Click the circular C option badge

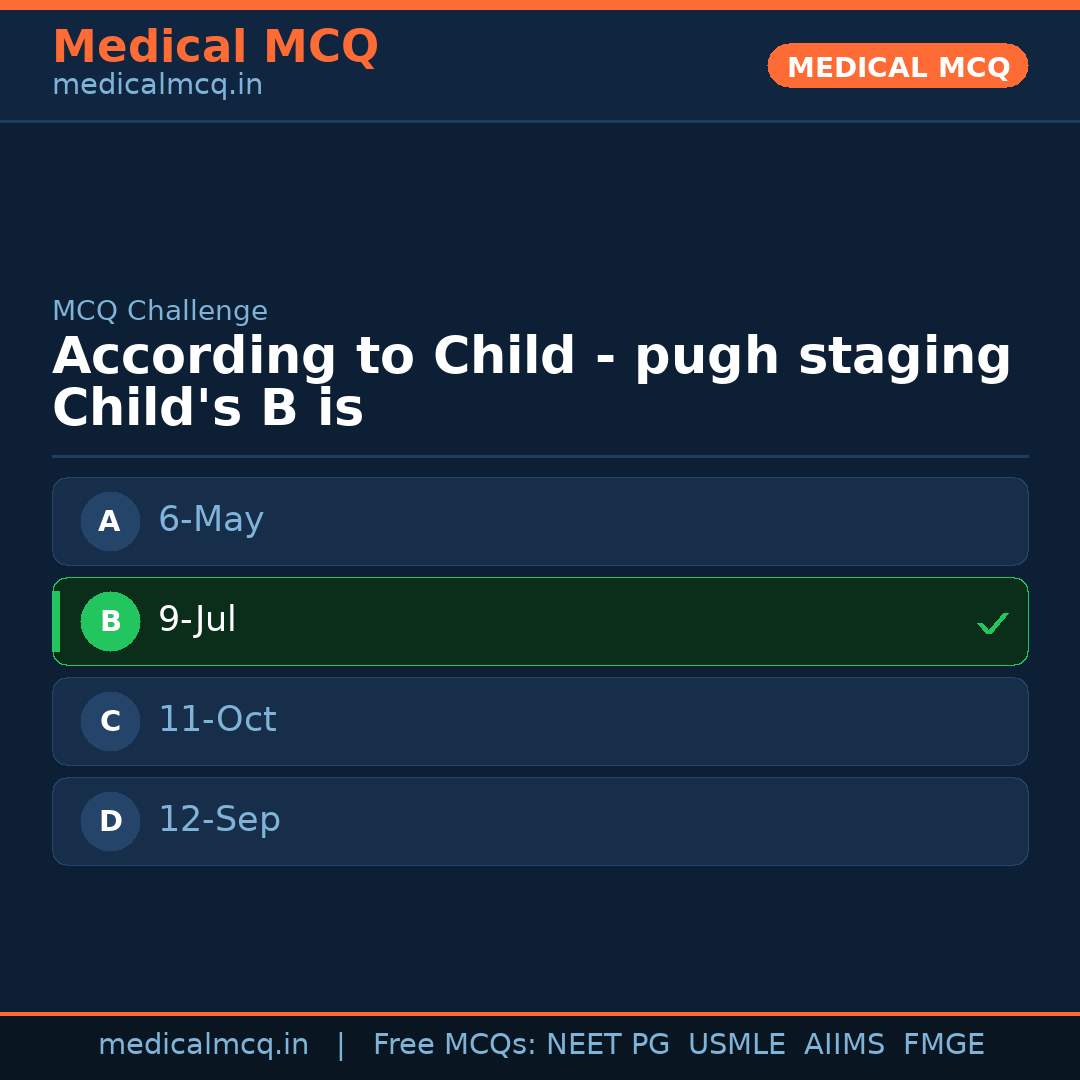[x=110, y=721]
